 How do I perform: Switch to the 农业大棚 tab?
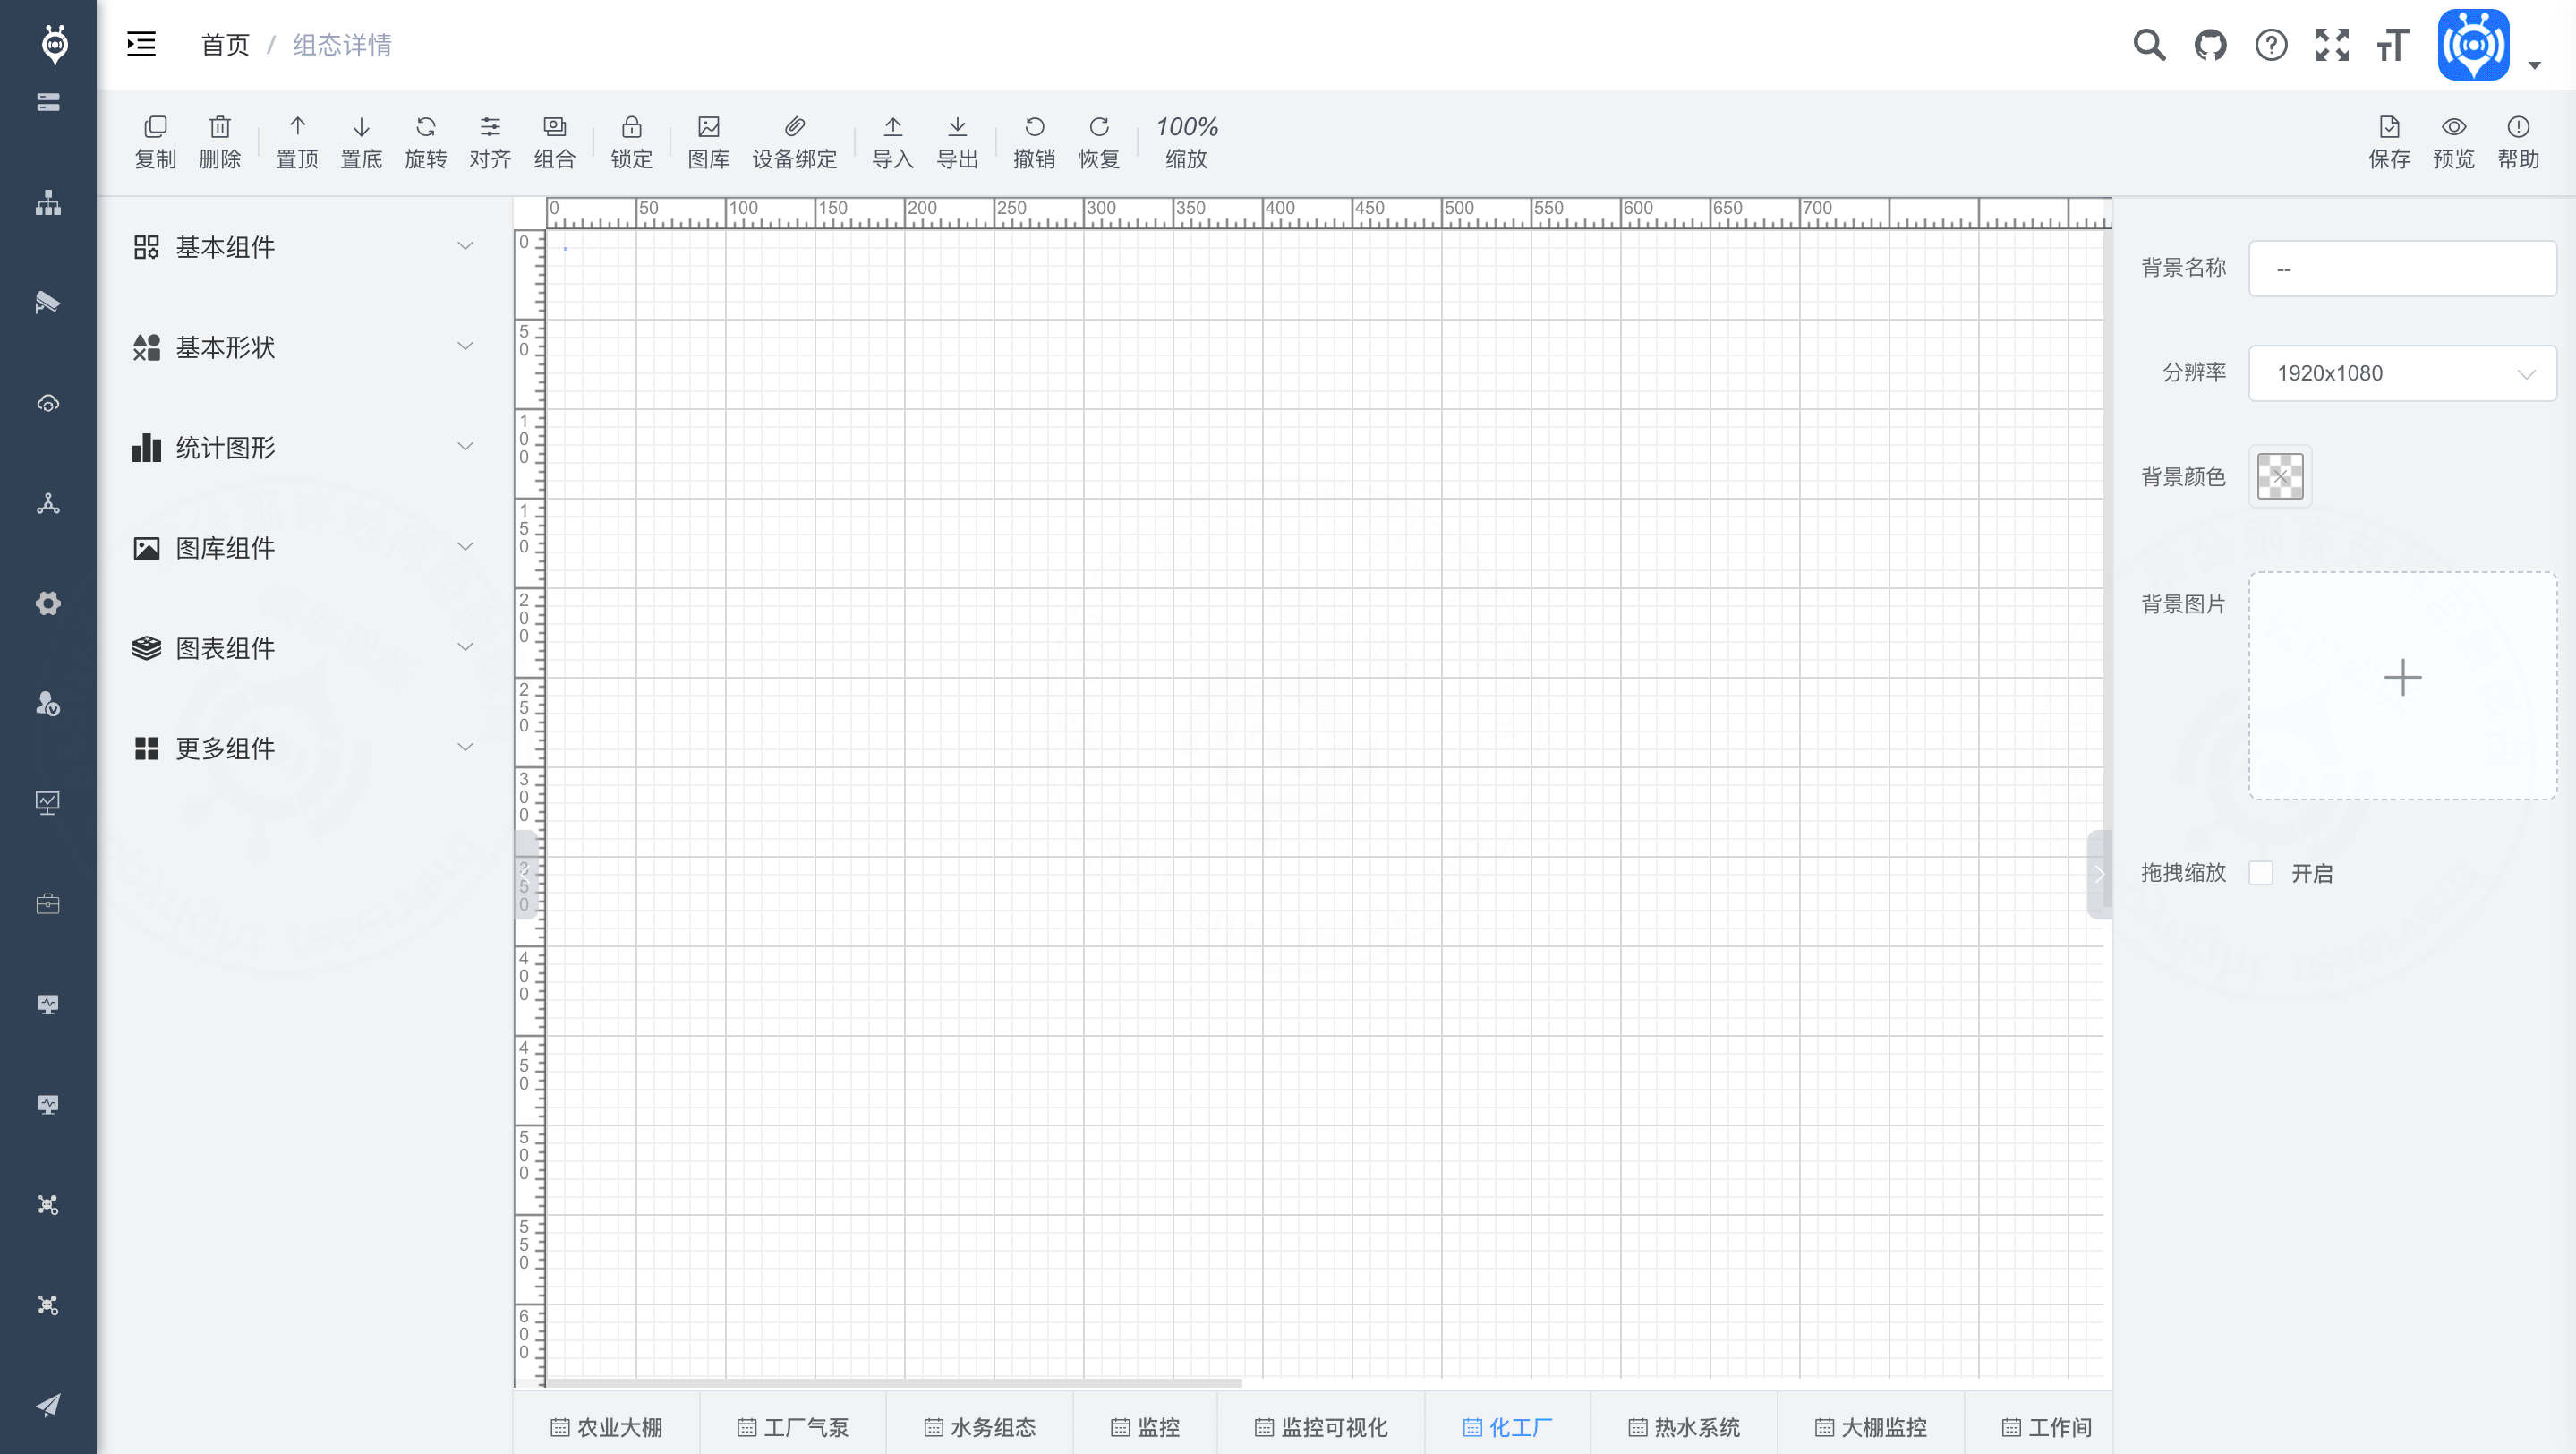coord(607,1427)
